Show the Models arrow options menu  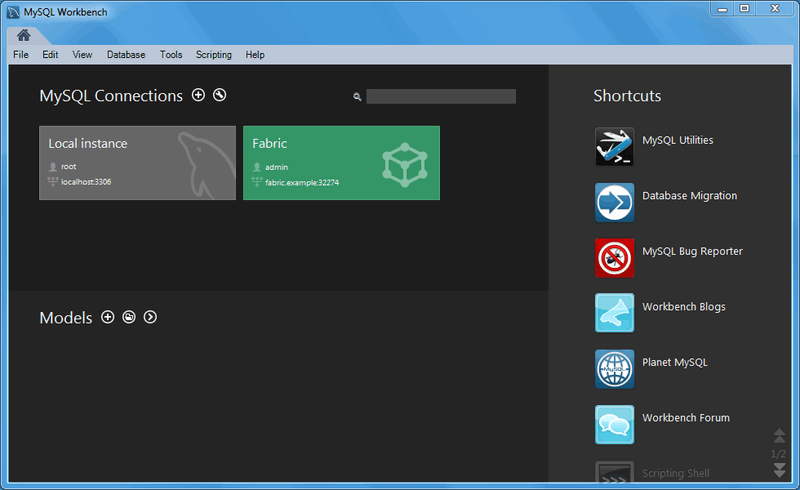click(x=150, y=317)
